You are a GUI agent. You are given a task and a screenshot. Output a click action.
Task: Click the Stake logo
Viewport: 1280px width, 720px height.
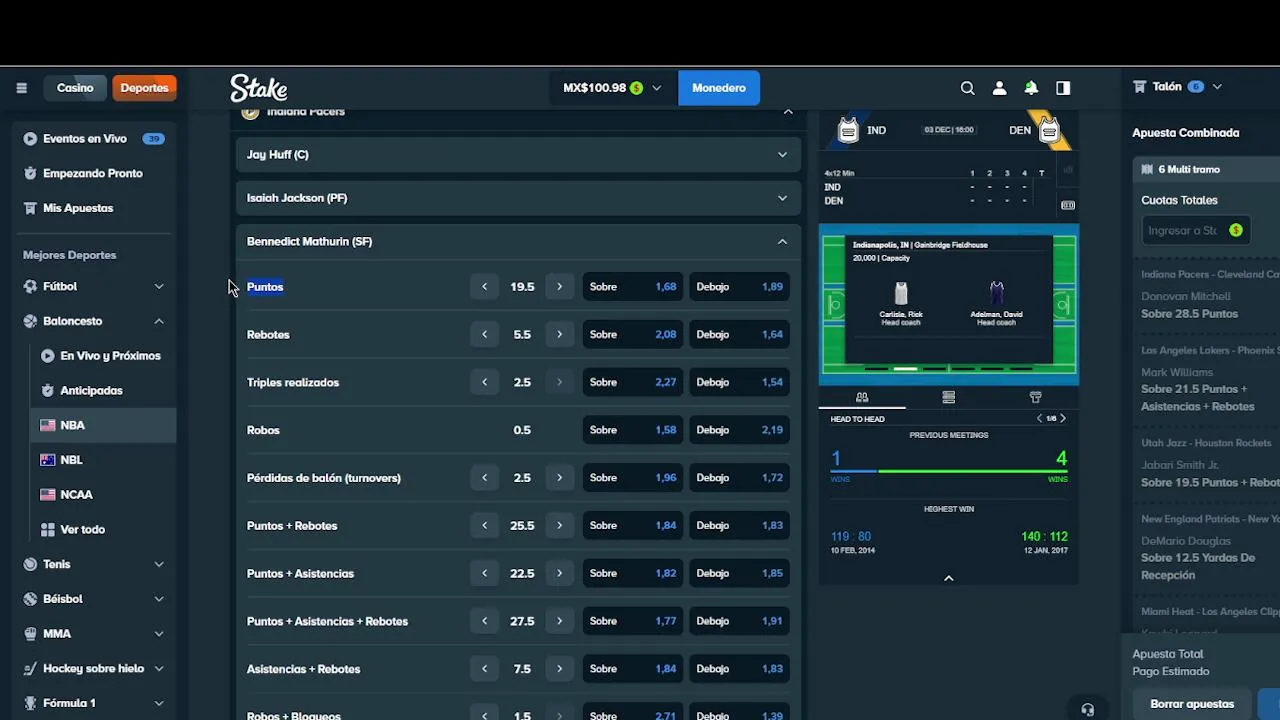(x=259, y=88)
